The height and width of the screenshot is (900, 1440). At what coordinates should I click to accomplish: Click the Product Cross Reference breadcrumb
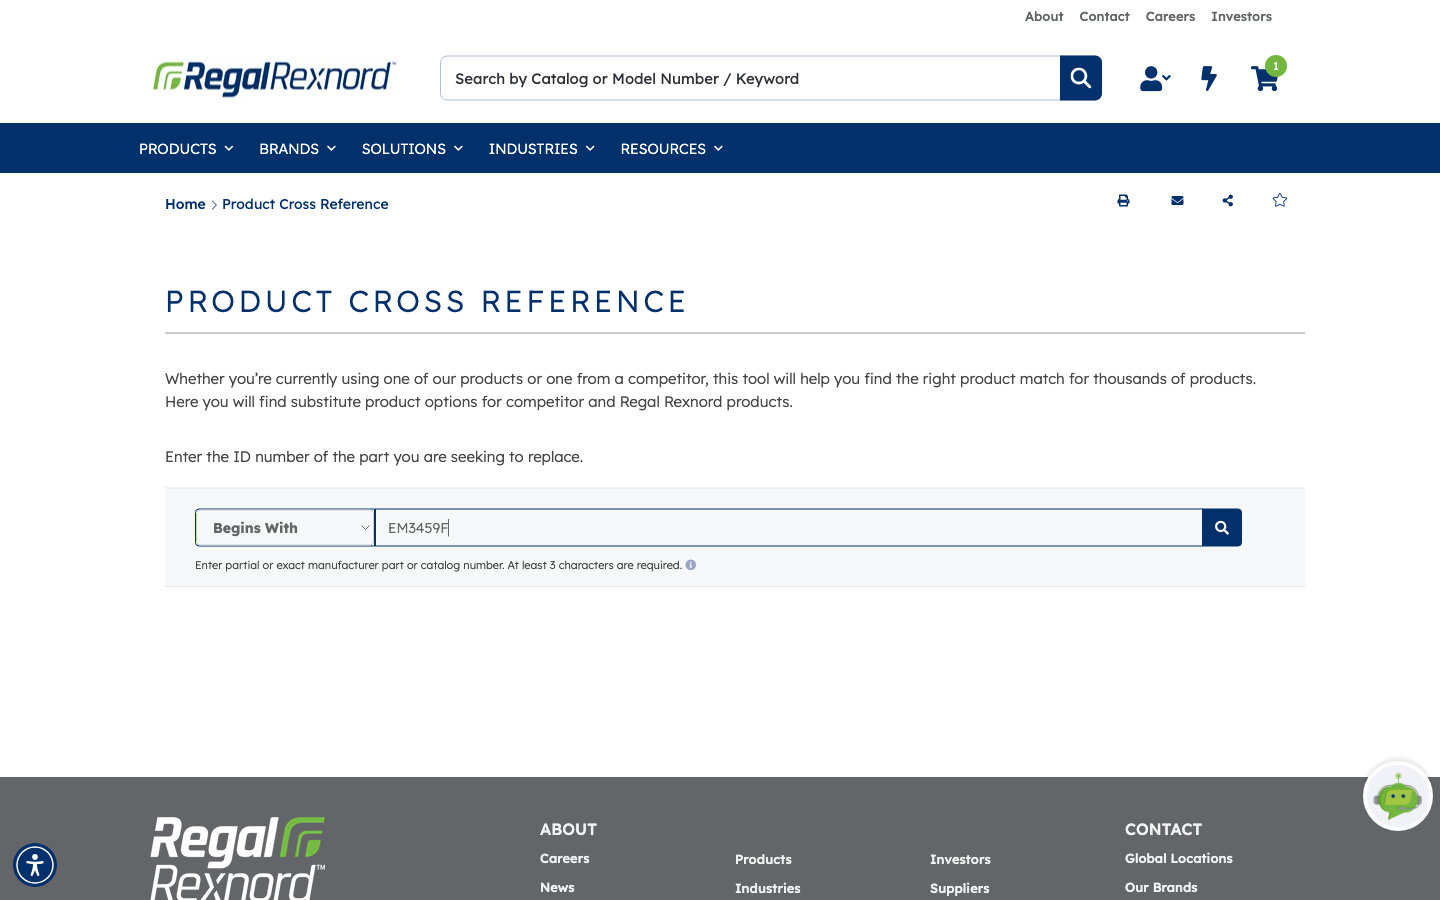[x=305, y=204]
